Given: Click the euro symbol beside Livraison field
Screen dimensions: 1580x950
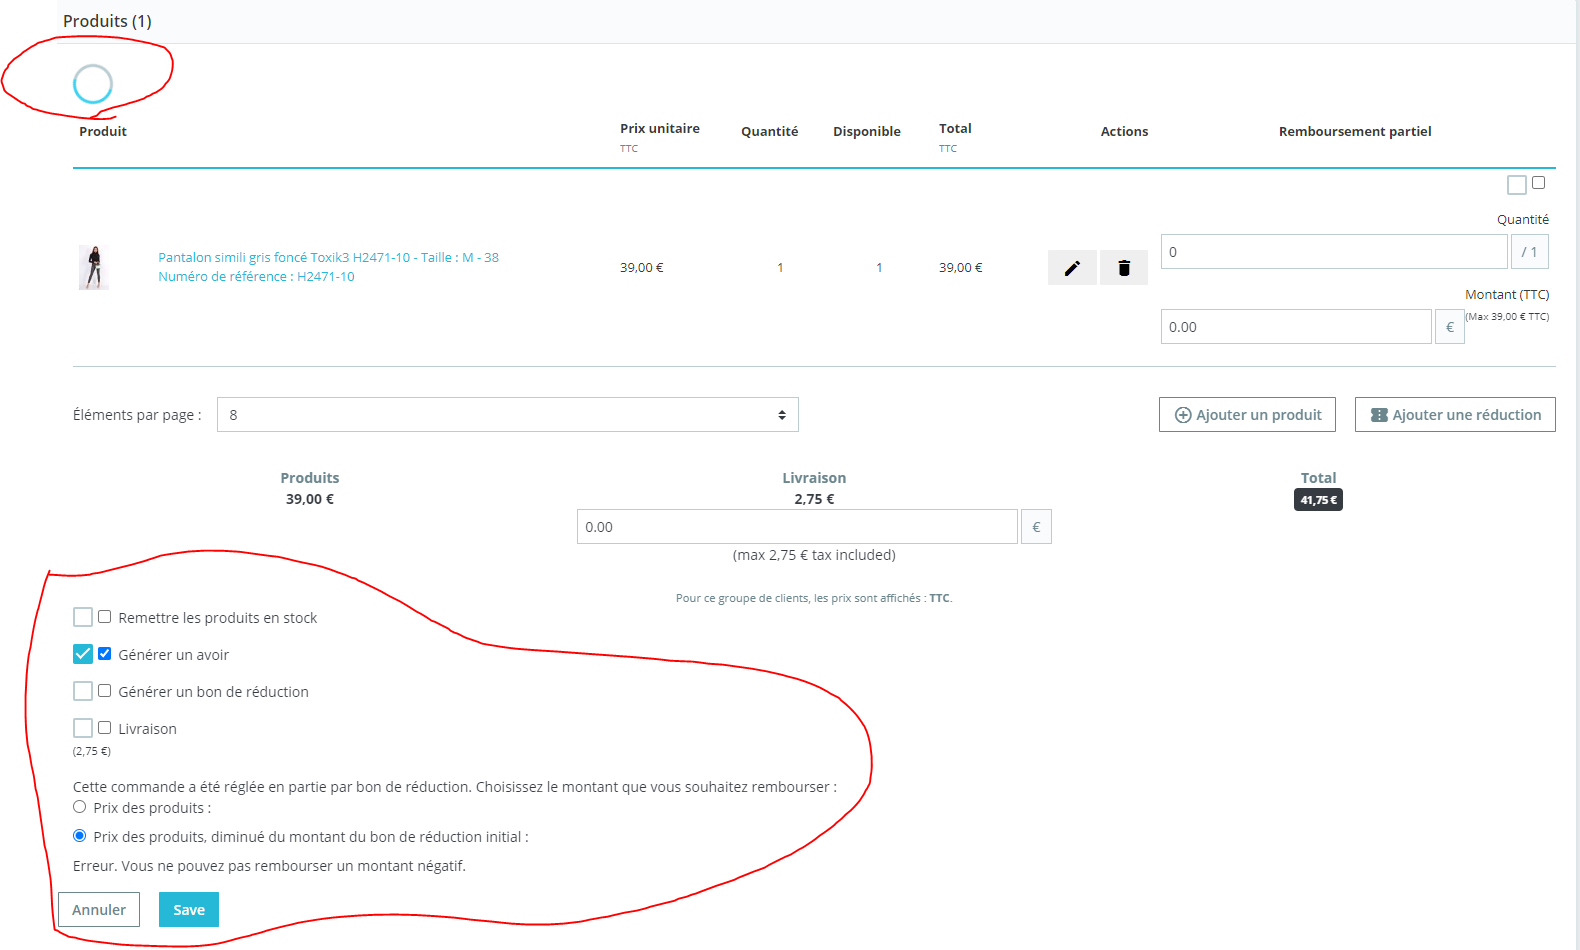Looking at the screenshot, I should (1036, 527).
